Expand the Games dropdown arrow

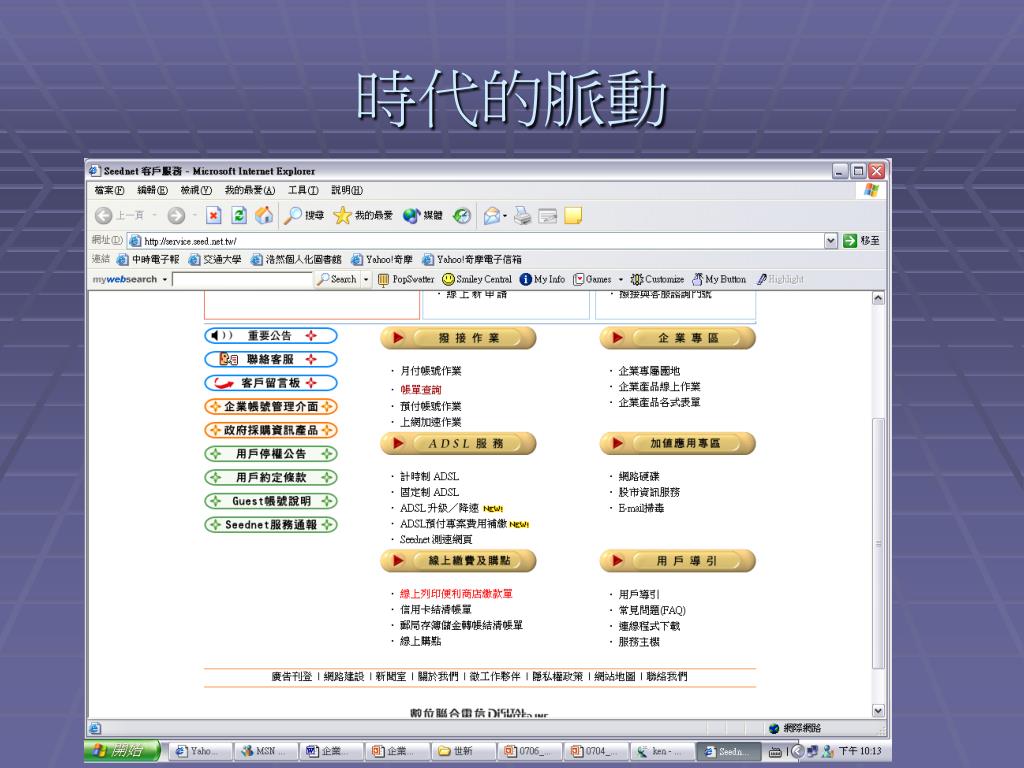(620, 280)
